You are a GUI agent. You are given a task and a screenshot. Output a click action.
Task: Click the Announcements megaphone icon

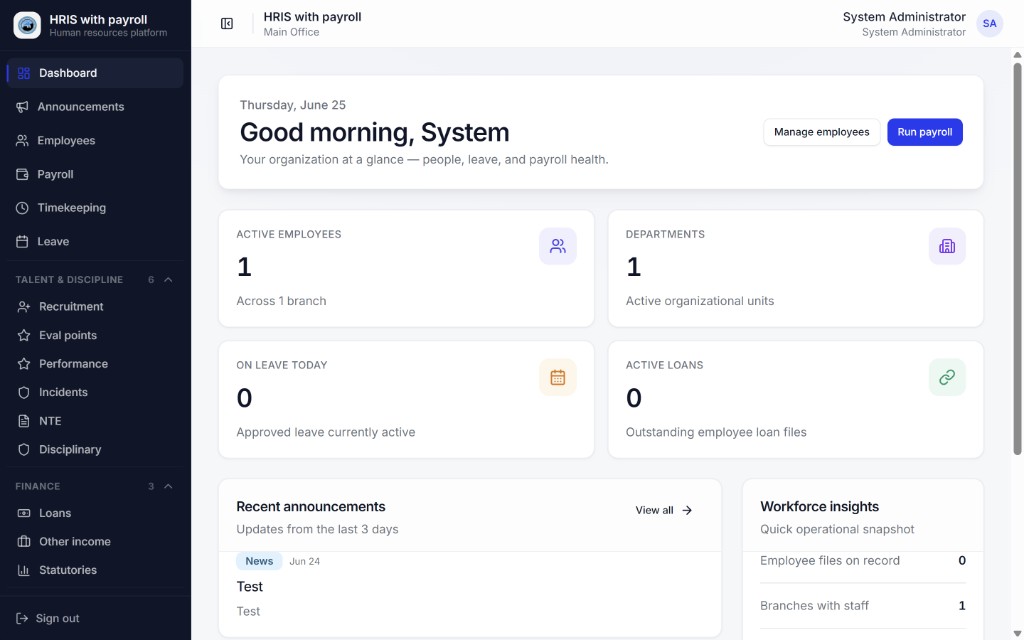tap(22, 106)
